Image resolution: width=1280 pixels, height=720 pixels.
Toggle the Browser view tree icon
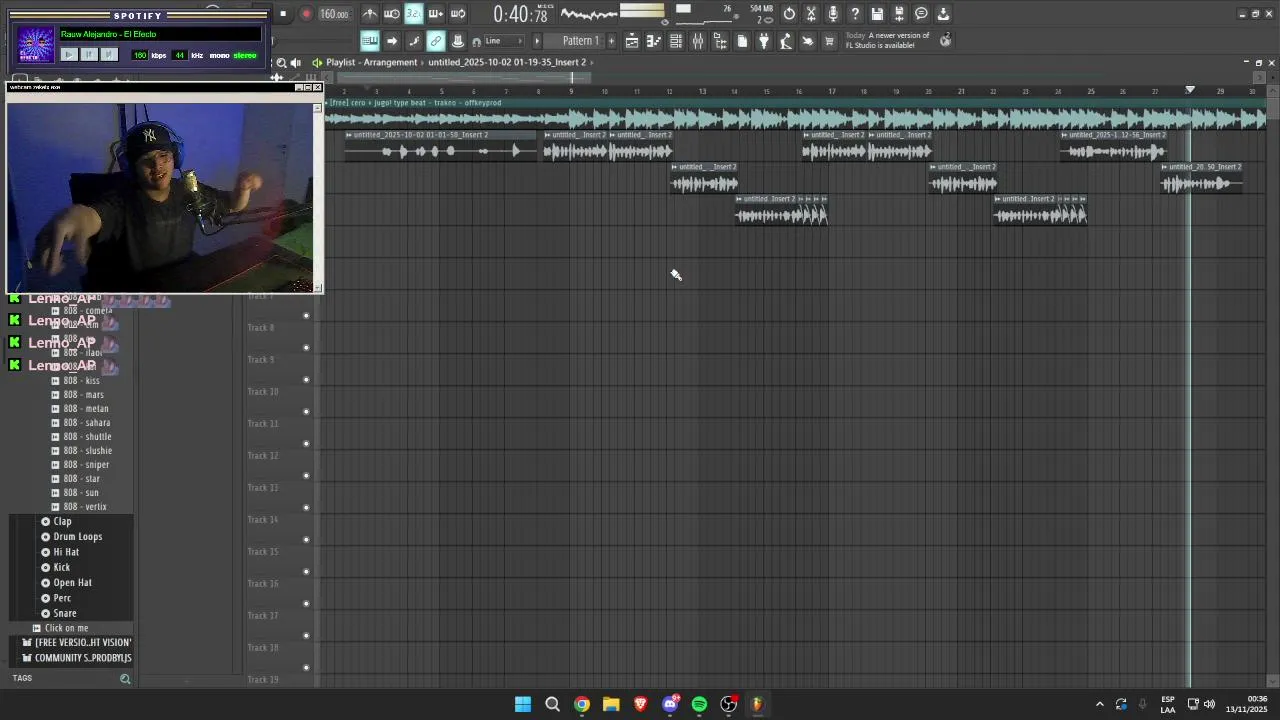[x=720, y=41]
